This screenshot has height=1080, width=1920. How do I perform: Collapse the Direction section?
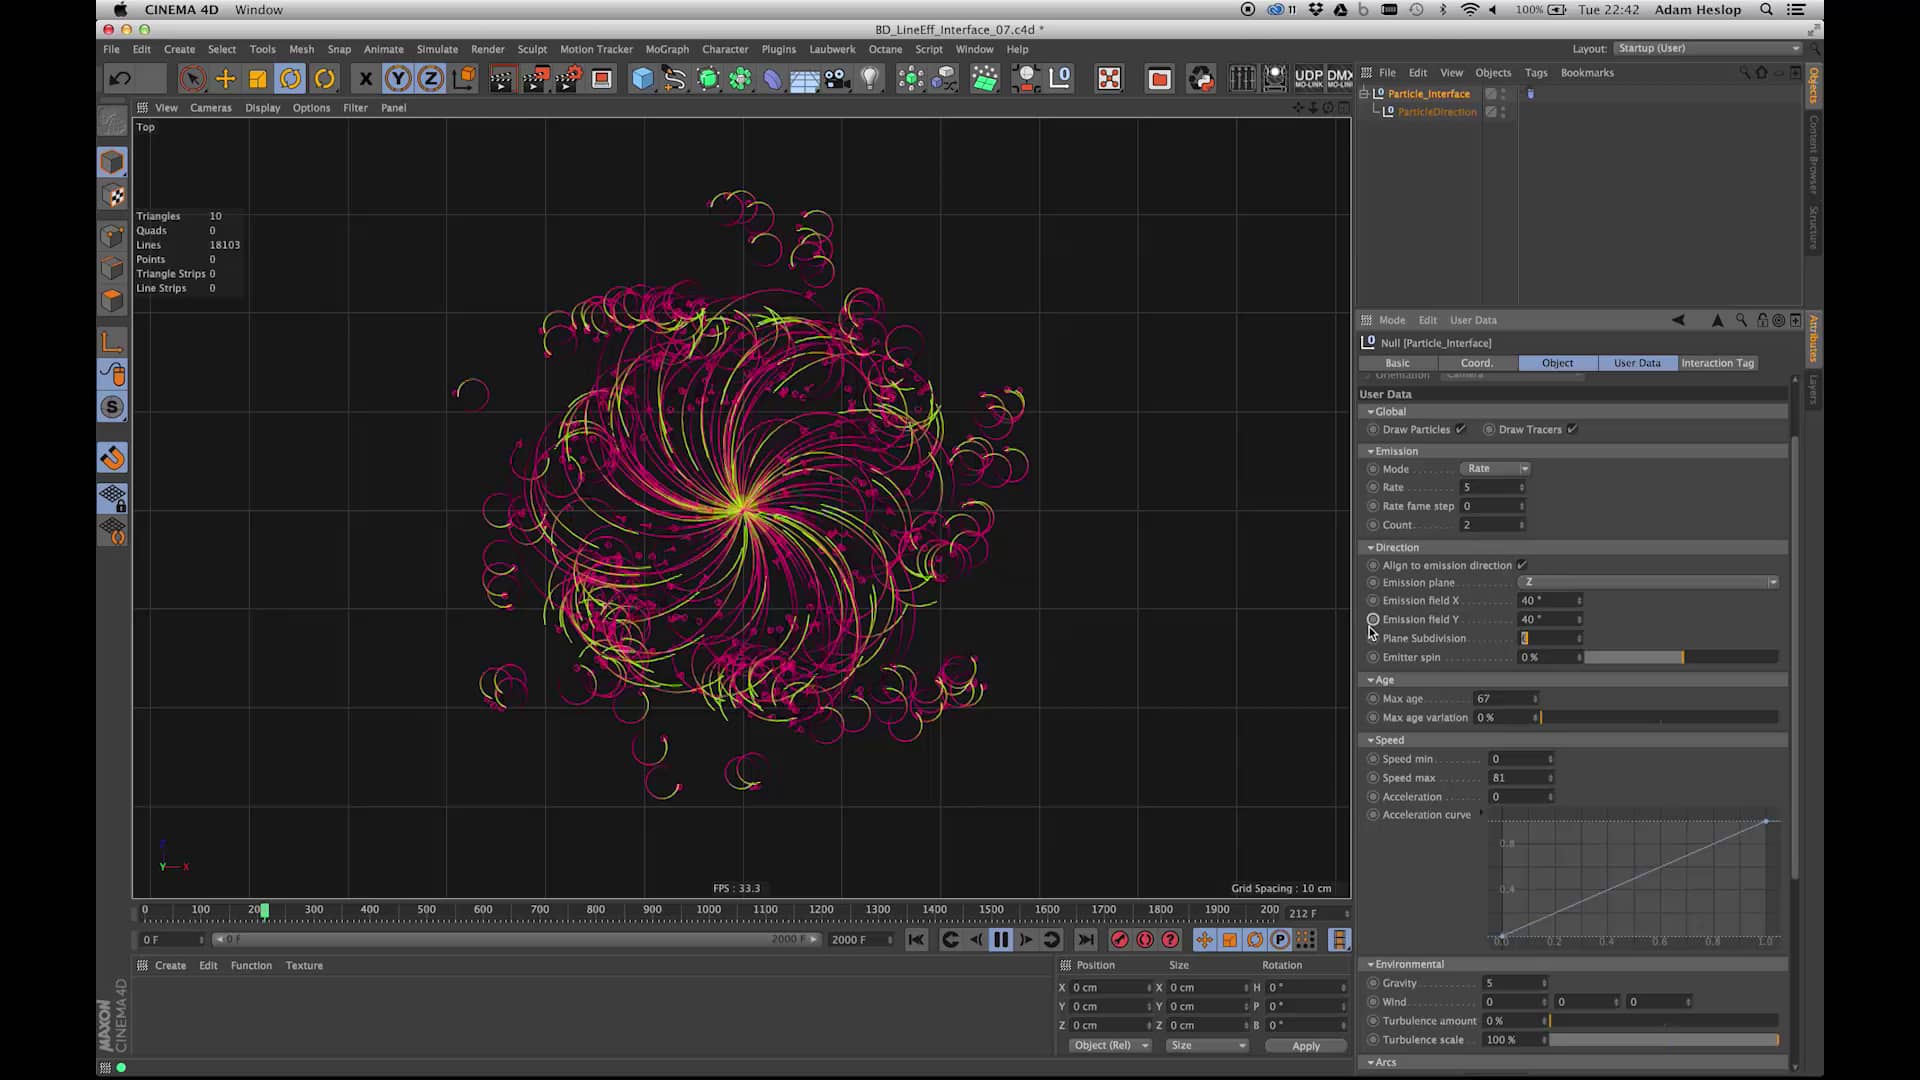(1371, 547)
